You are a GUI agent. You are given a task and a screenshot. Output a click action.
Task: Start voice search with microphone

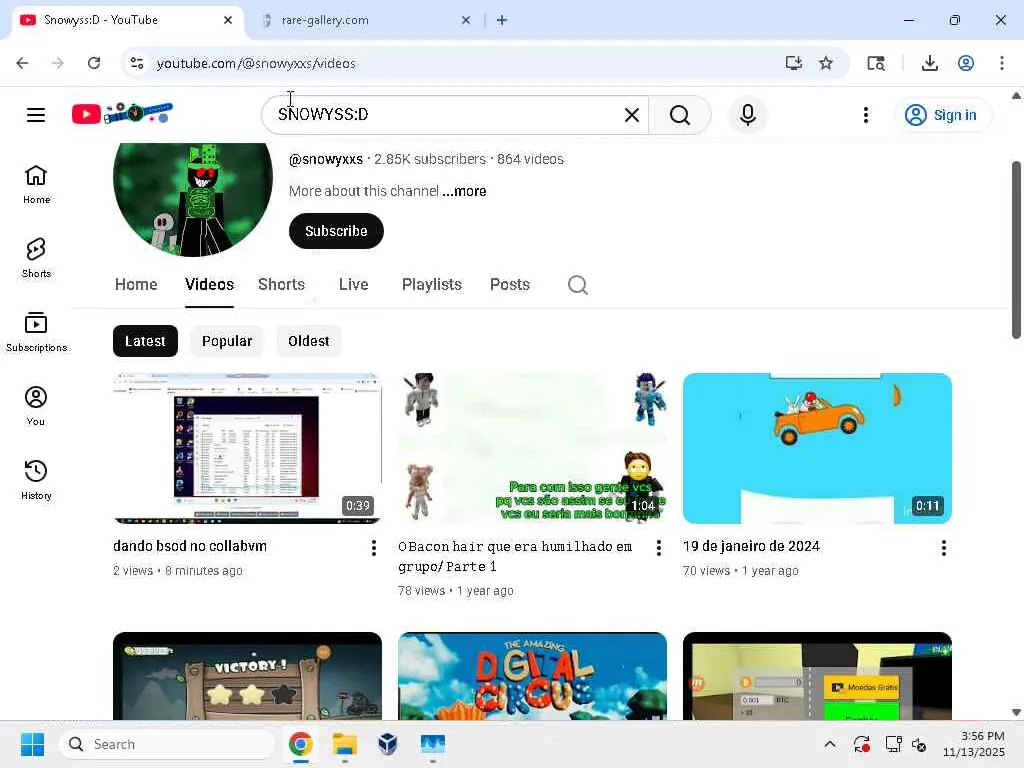click(x=748, y=115)
